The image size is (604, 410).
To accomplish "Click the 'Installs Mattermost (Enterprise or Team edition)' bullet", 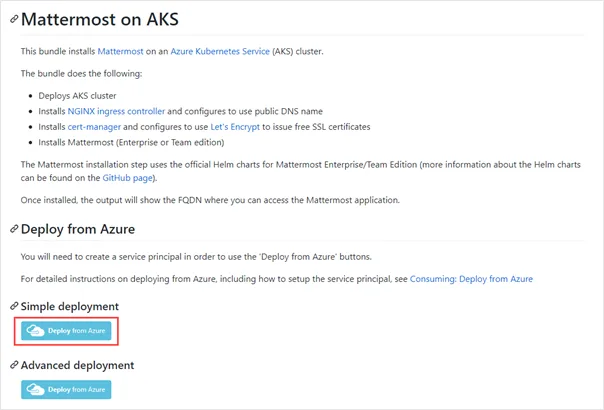I will click(131, 143).
